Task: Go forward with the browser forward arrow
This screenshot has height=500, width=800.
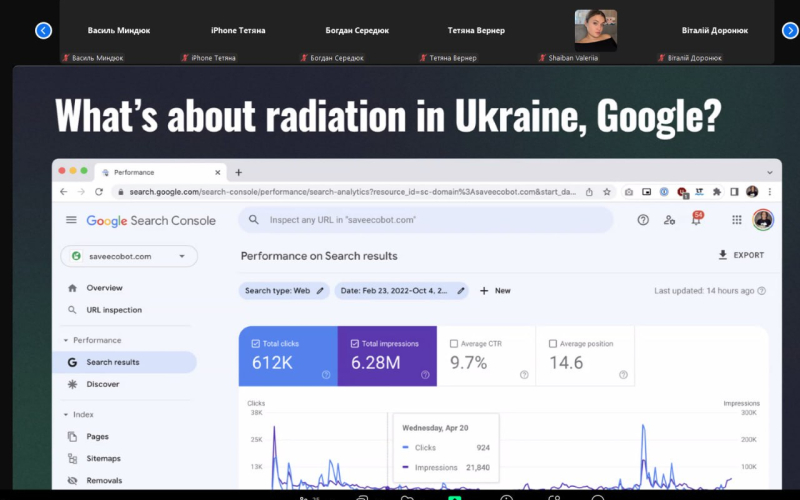Action: point(81,192)
